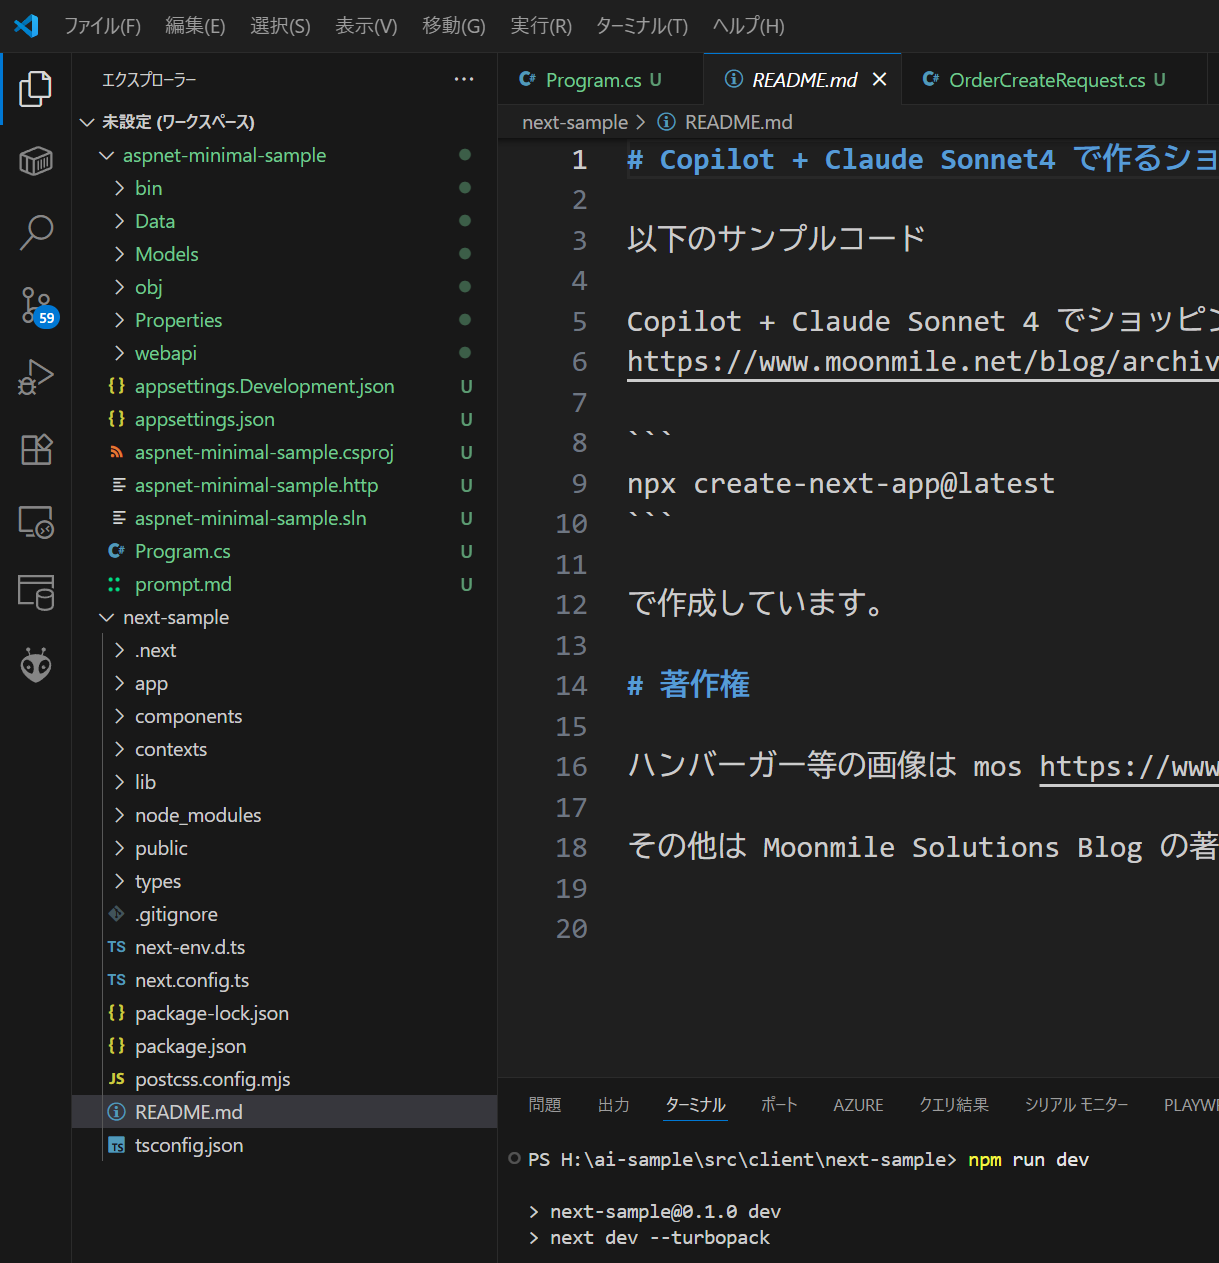Open package.json in the file tree
Screen dimensions: 1219x1263
click(190, 1046)
